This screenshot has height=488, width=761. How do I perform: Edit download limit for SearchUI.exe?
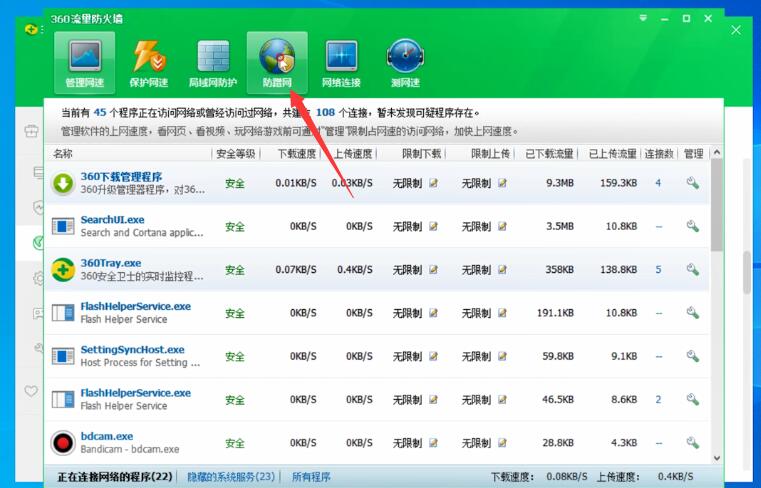click(433, 226)
